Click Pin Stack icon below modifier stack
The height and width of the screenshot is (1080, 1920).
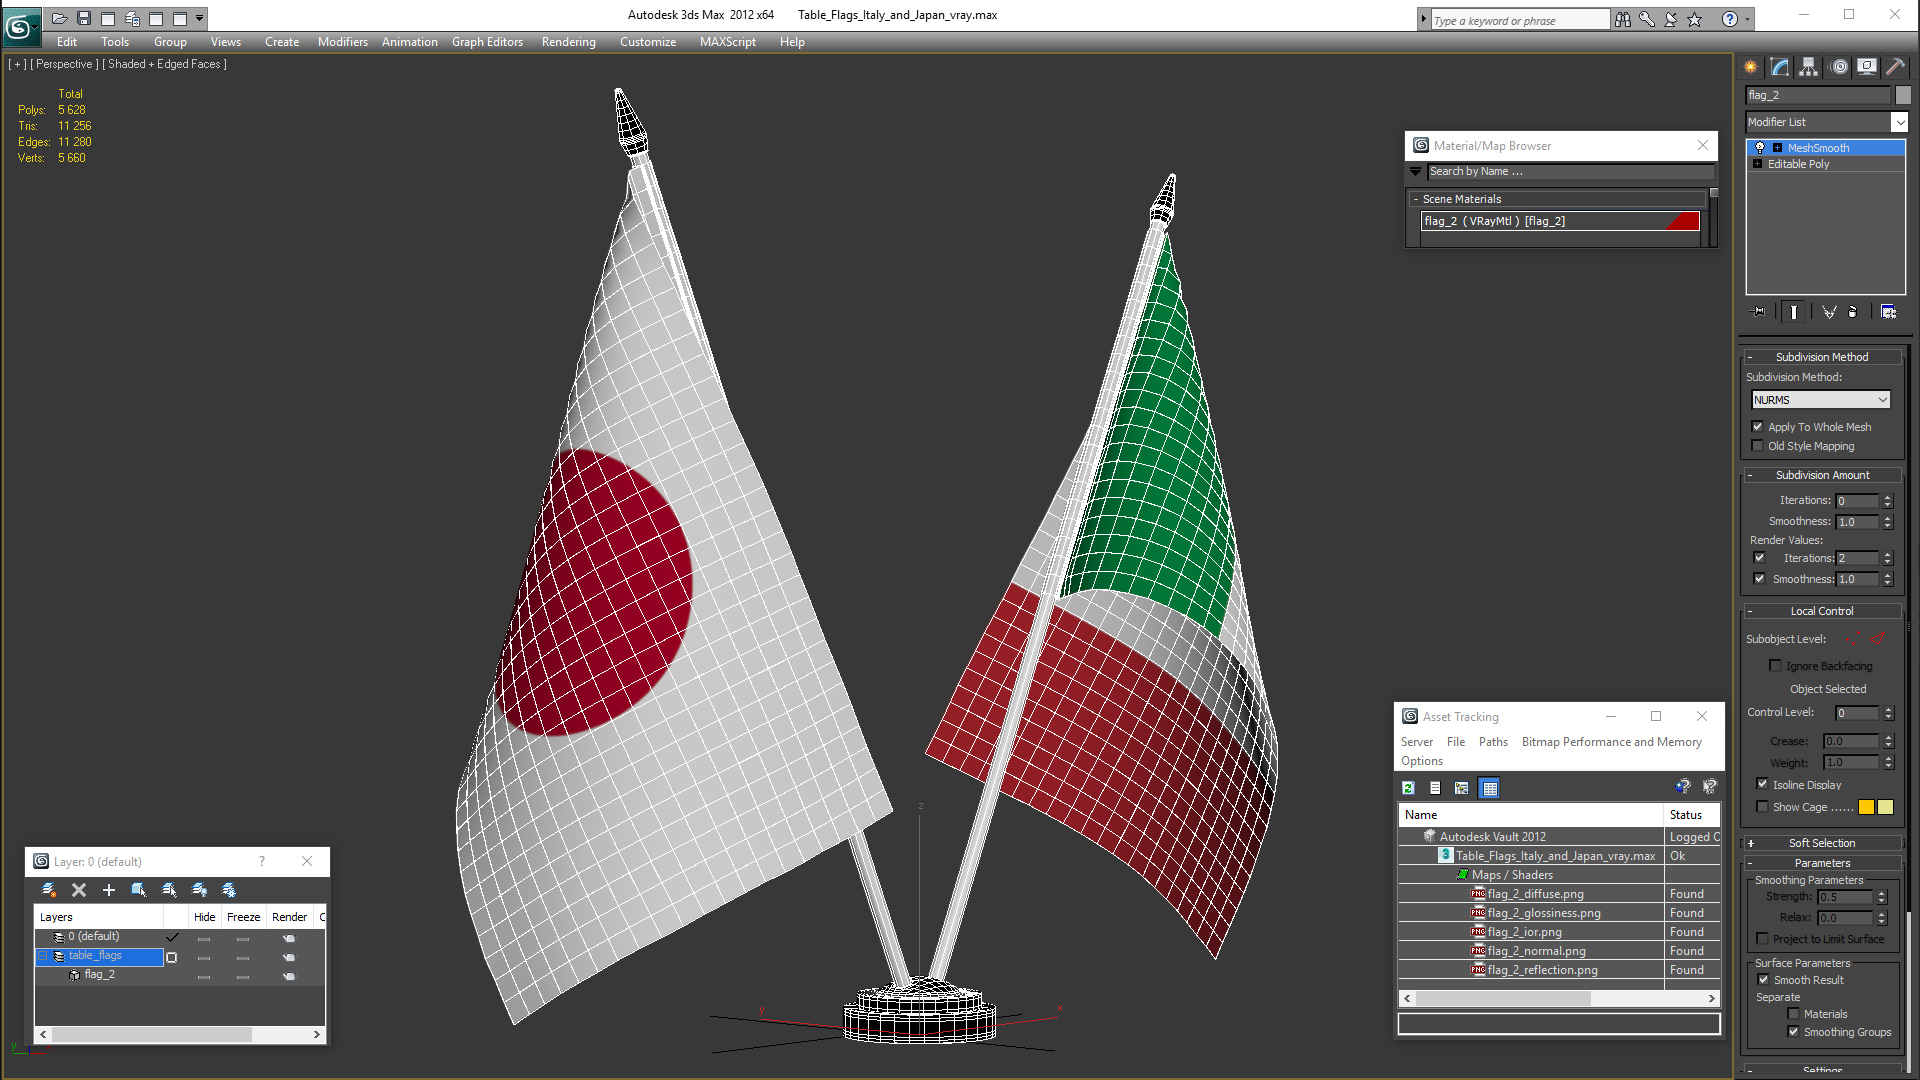point(1759,312)
